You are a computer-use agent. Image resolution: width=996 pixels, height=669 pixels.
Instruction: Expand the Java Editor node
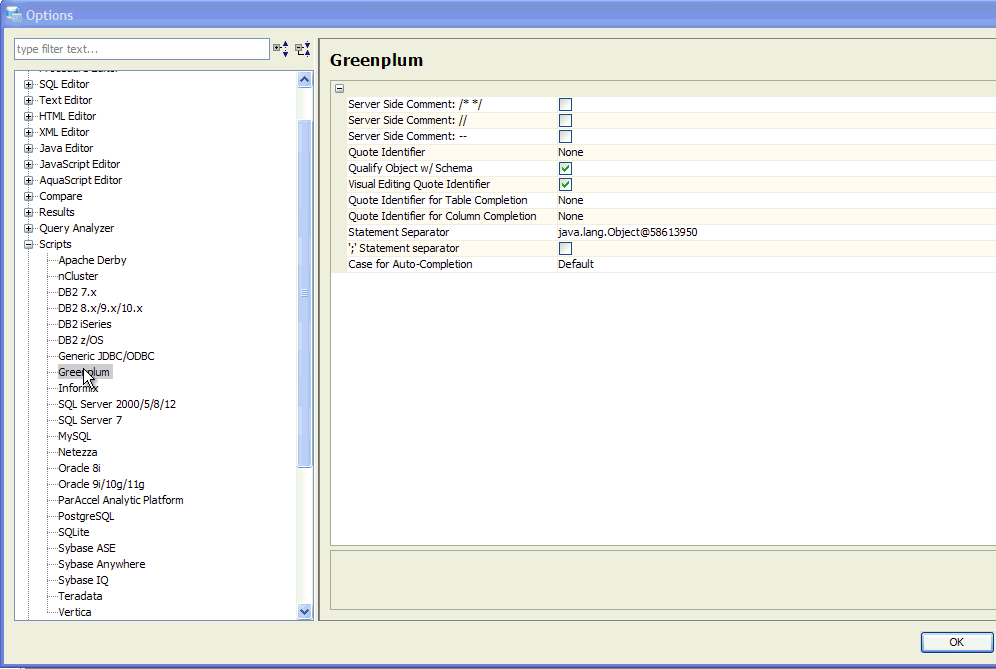point(28,148)
